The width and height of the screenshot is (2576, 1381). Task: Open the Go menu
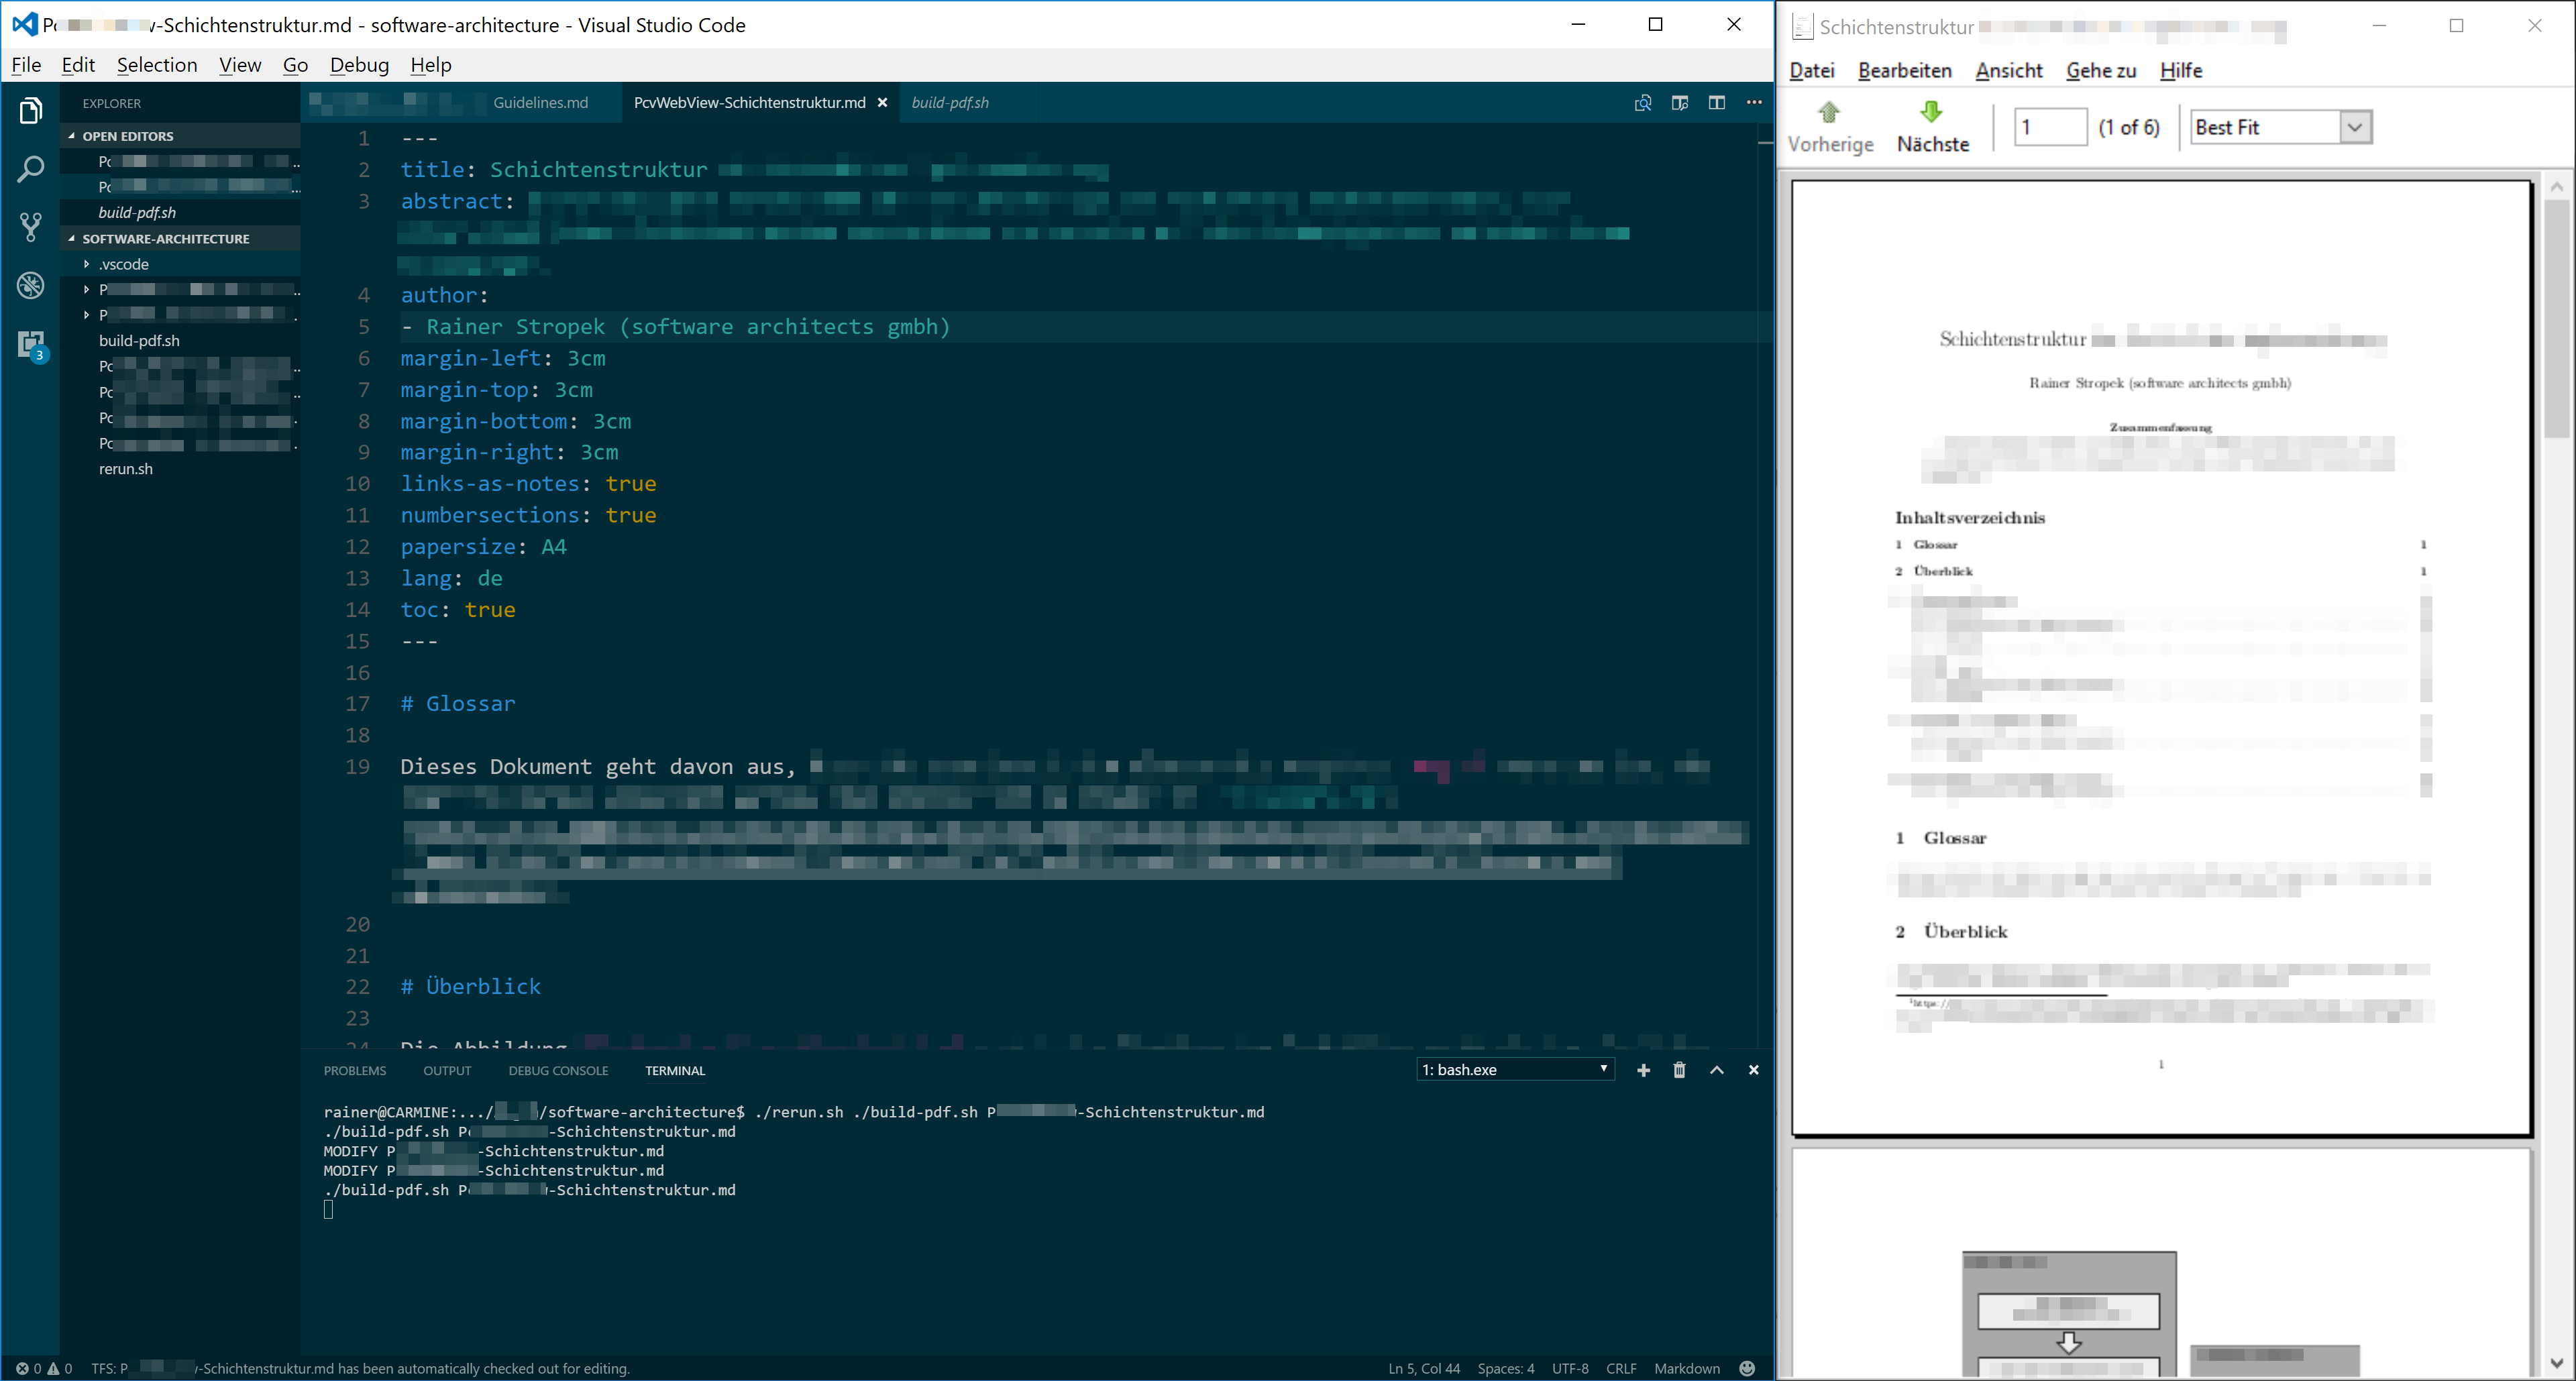[x=295, y=65]
